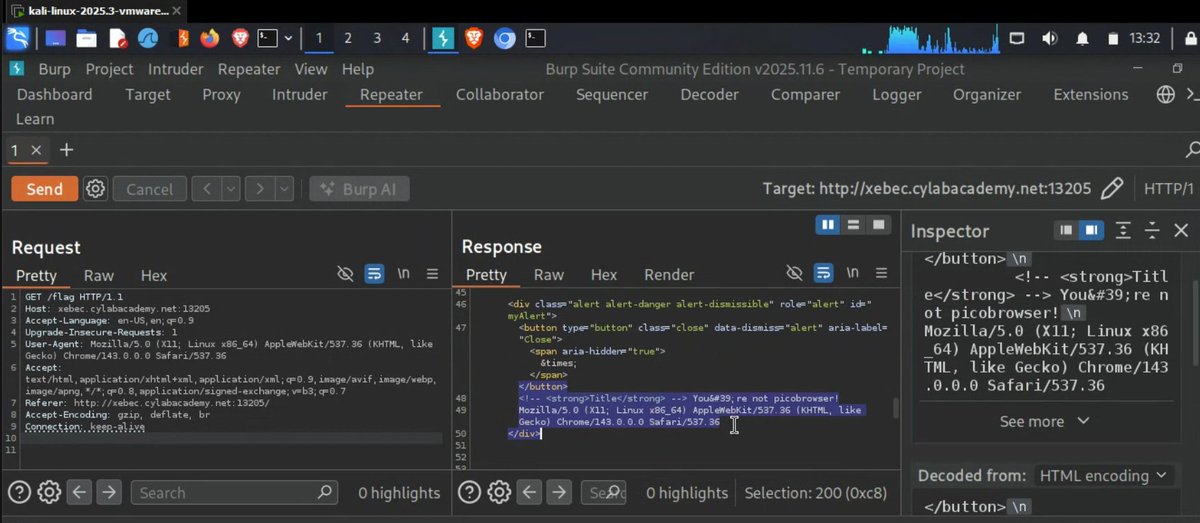Open Request panel hamburger options menu

tap(433, 273)
